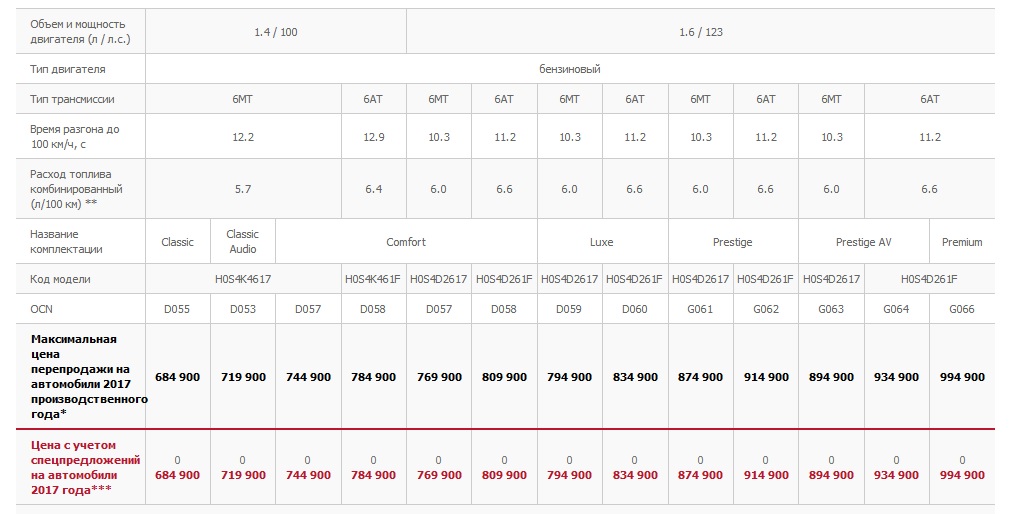Click the бензиновый engine type cell
This screenshot has width=1010, height=514.
pos(569,69)
